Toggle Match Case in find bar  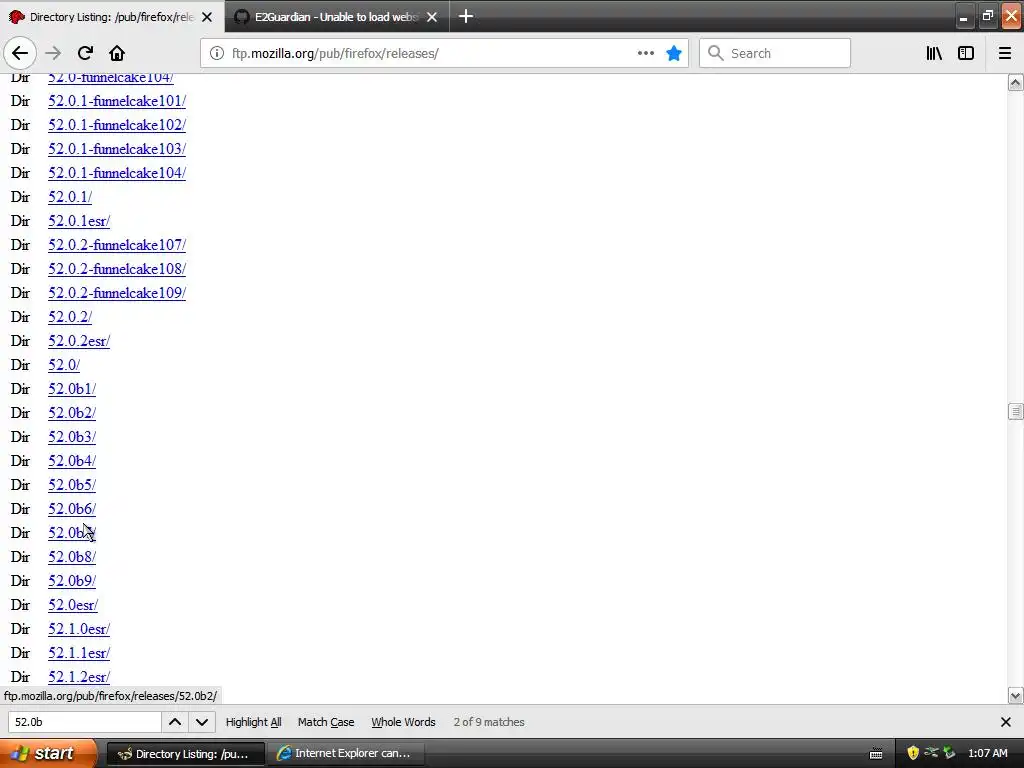click(x=326, y=722)
